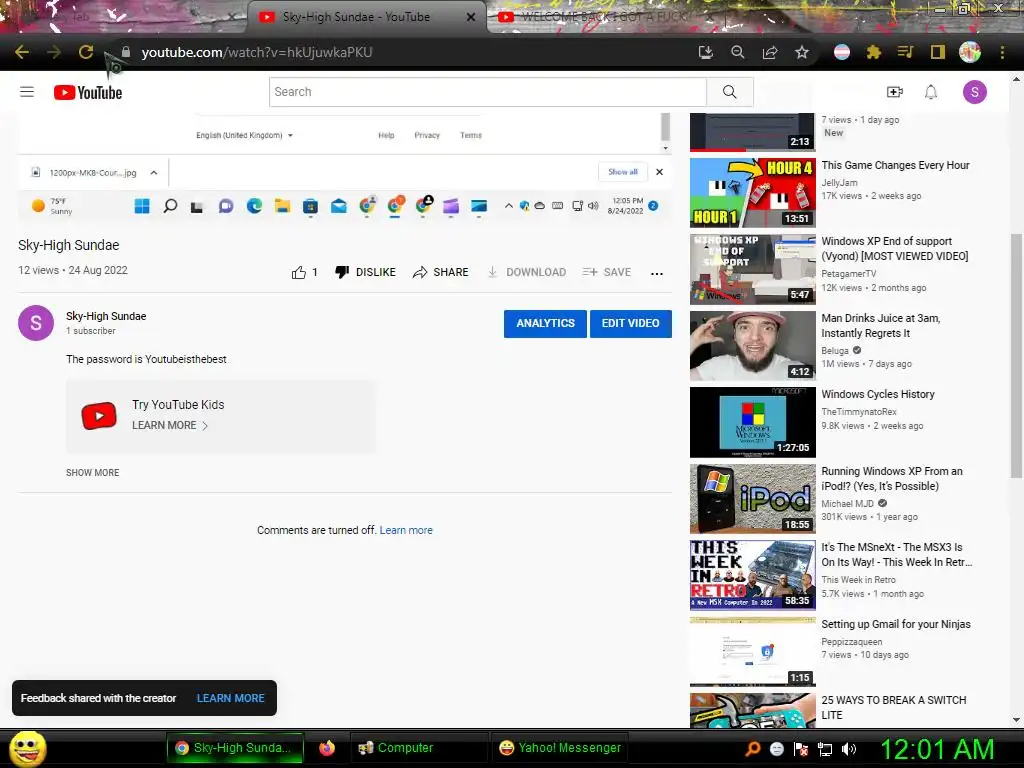The height and width of the screenshot is (768, 1024).
Task: Open the Chrome profile avatar
Action: tap(970, 52)
